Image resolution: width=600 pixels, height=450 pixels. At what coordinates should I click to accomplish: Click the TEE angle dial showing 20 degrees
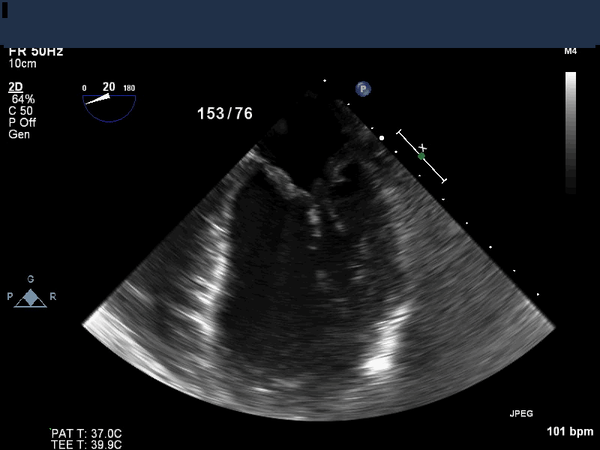click(109, 98)
